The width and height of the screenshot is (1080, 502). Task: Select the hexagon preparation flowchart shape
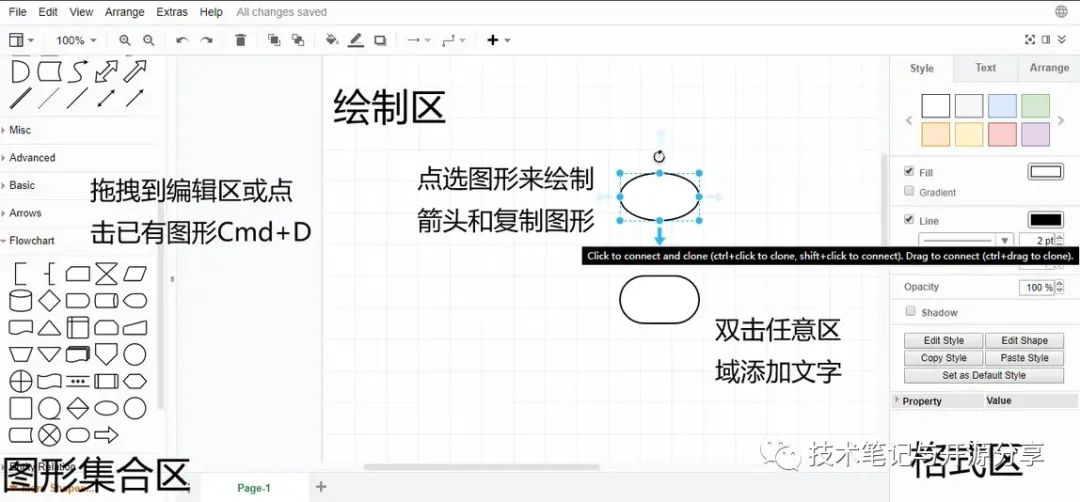coord(135,381)
